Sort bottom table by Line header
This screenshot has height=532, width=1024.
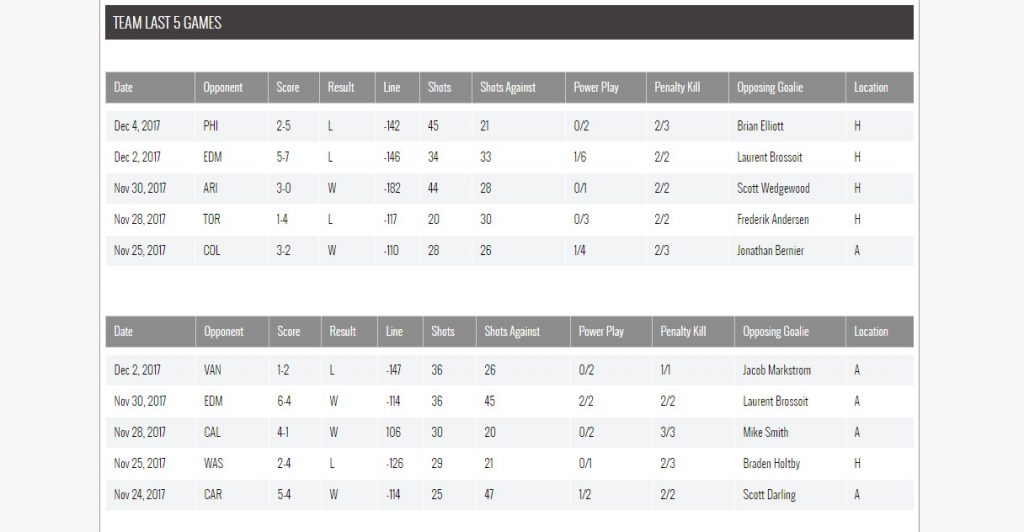393,332
